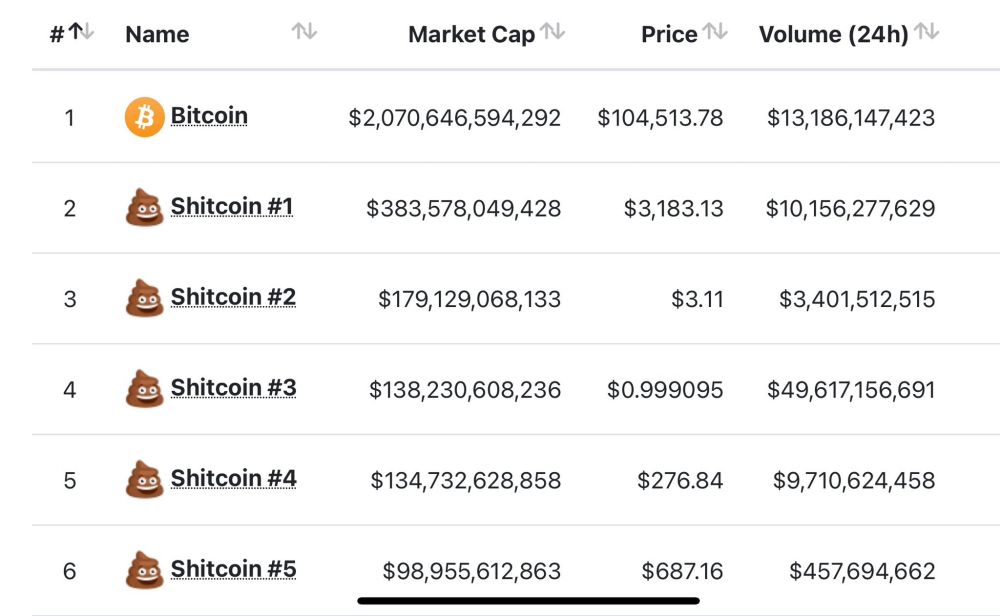1000x616 pixels.
Task: Click the orange Bitcoin logo icon
Action: (x=145, y=117)
